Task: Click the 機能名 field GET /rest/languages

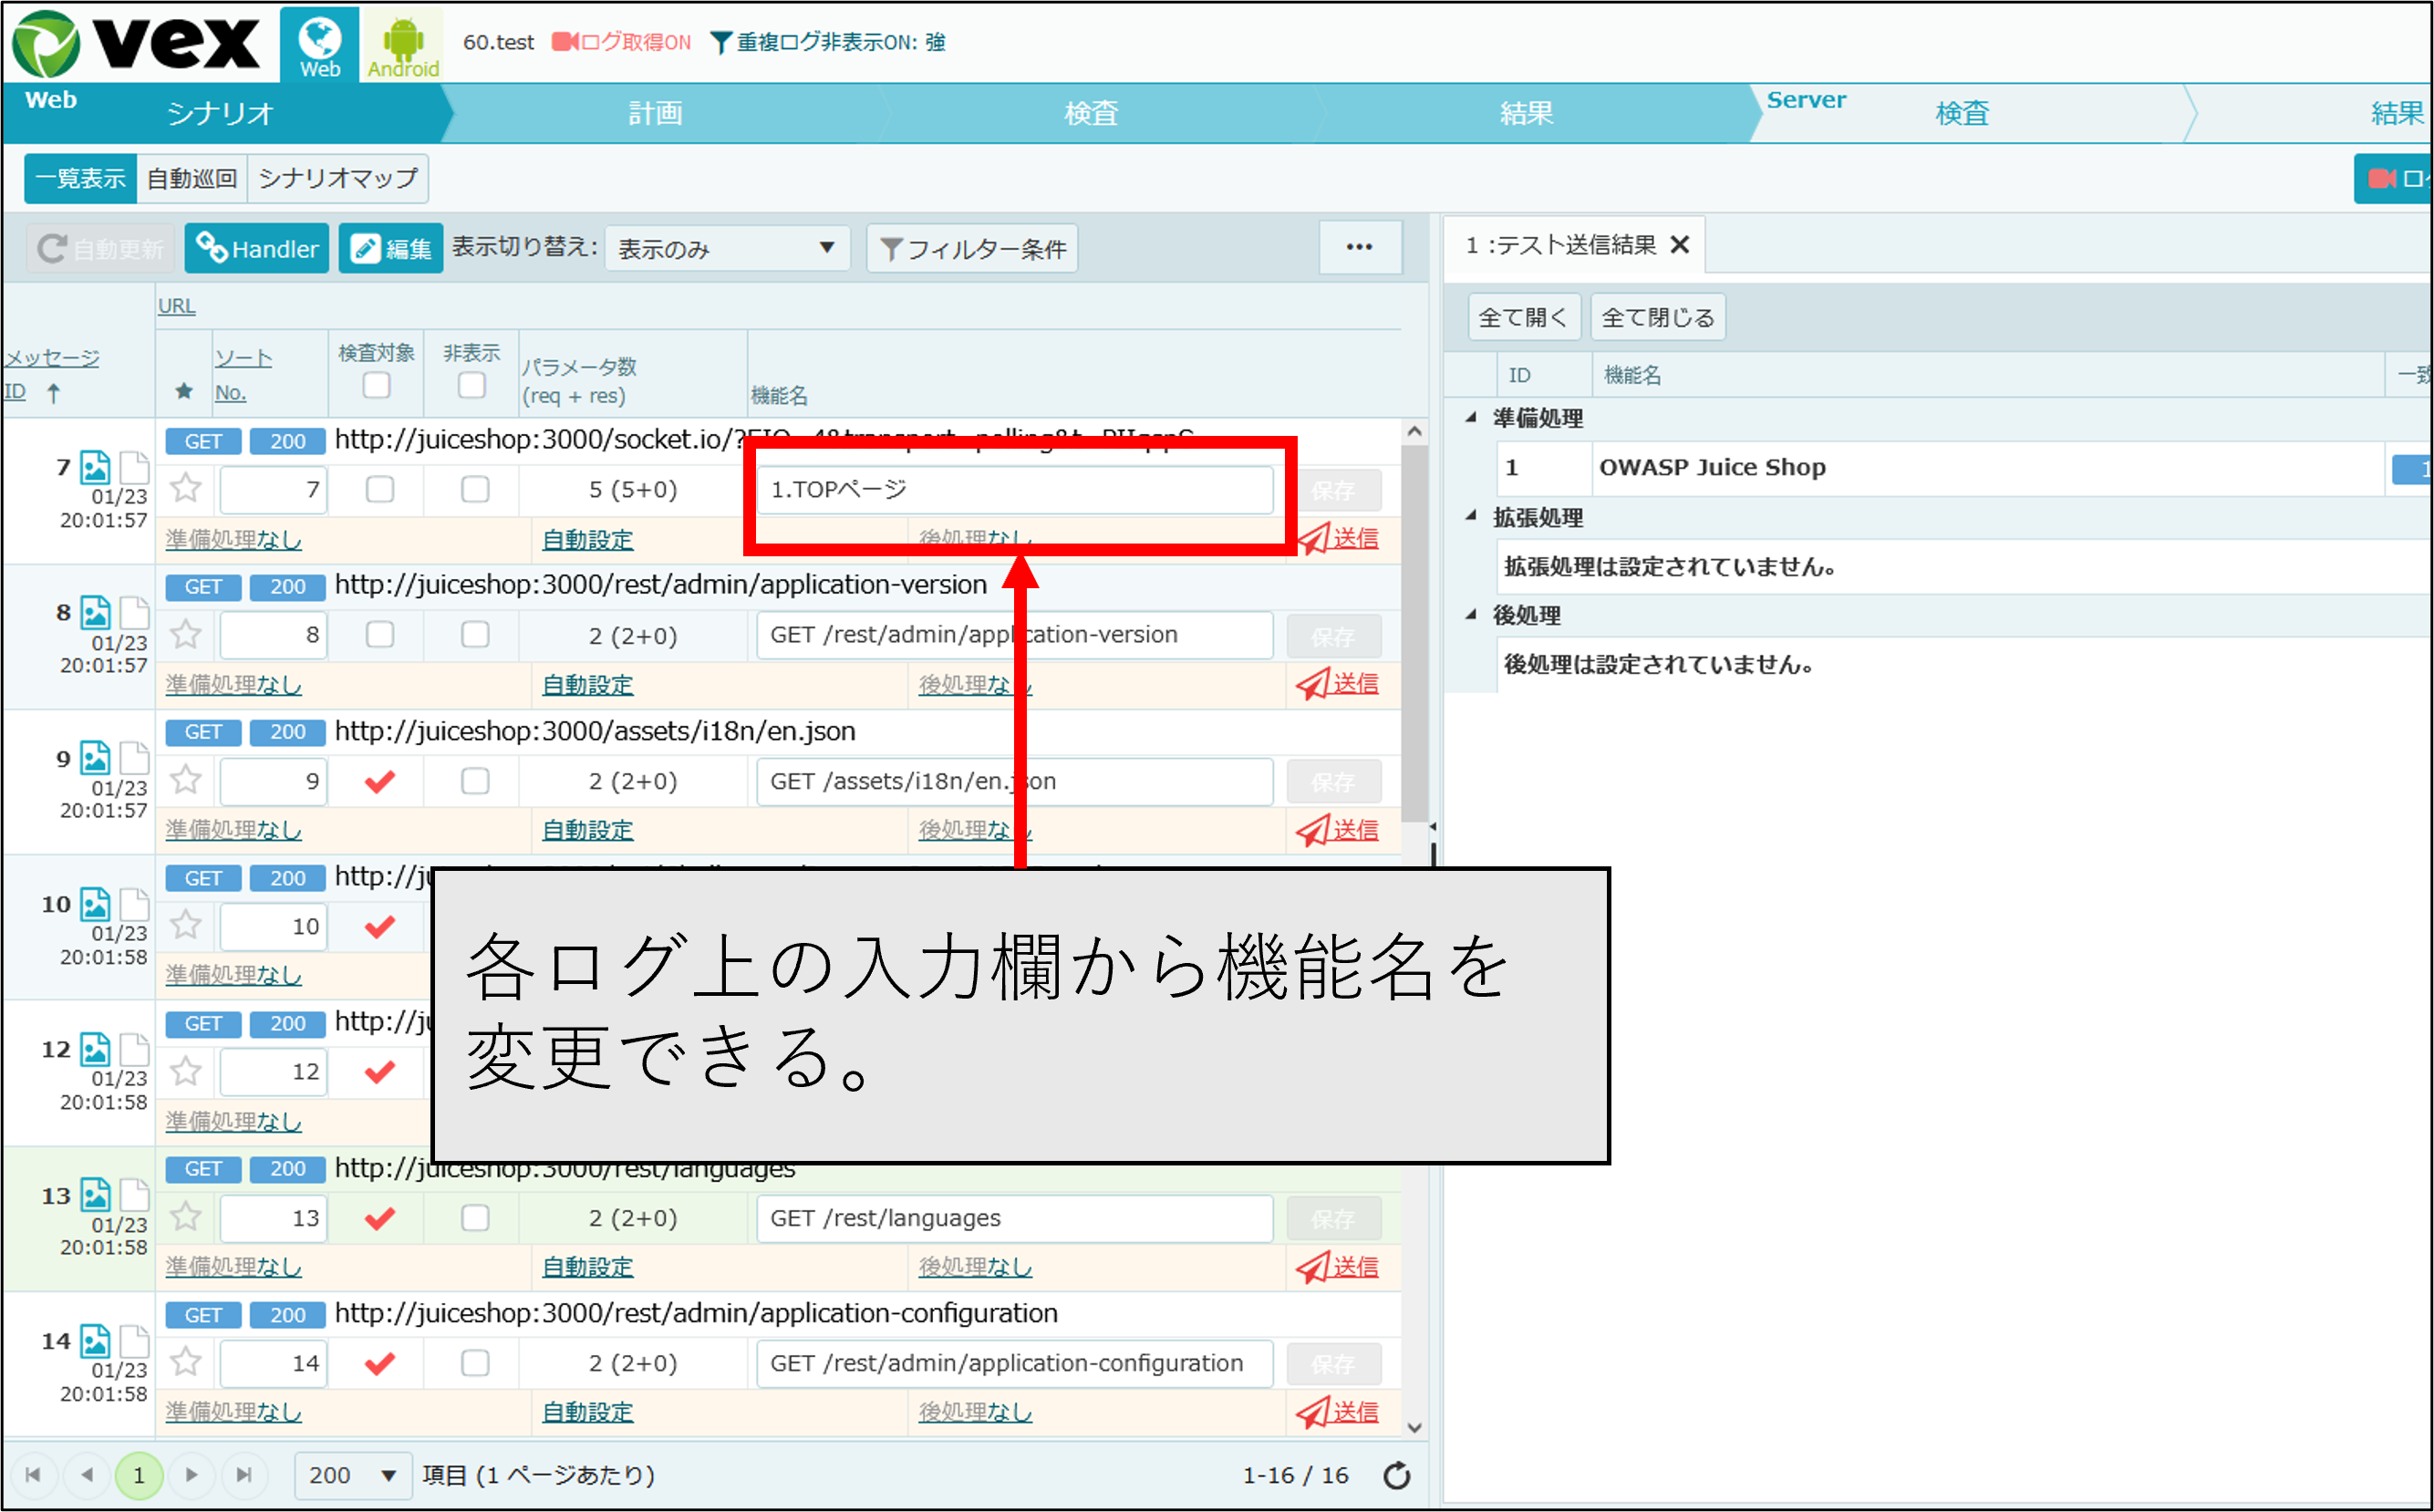Action: point(1014,1218)
